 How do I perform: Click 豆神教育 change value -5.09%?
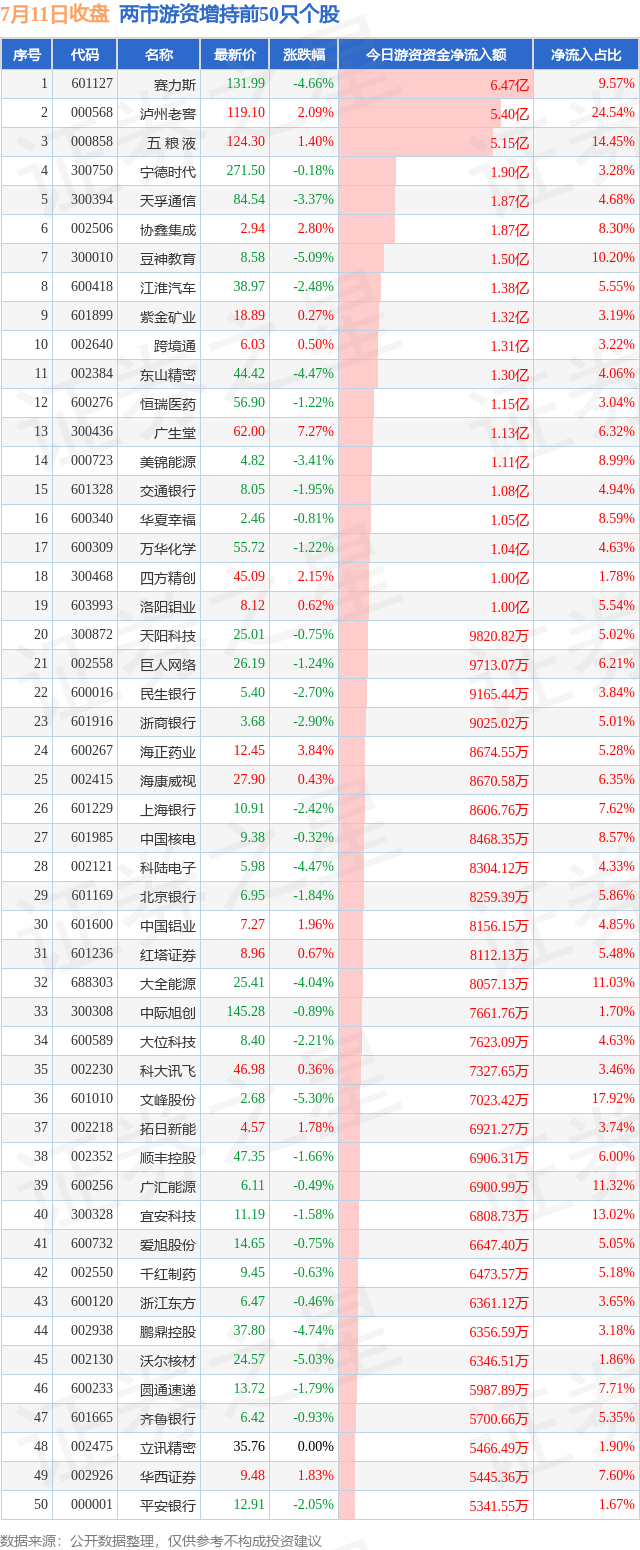pos(313,258)
